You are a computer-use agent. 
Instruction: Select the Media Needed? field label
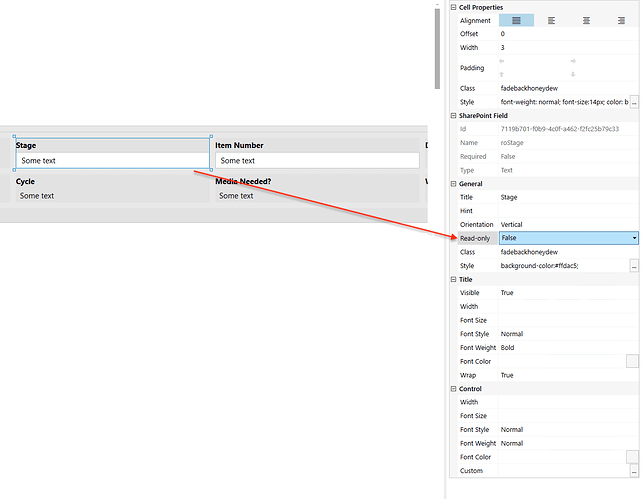coord(243,182)
